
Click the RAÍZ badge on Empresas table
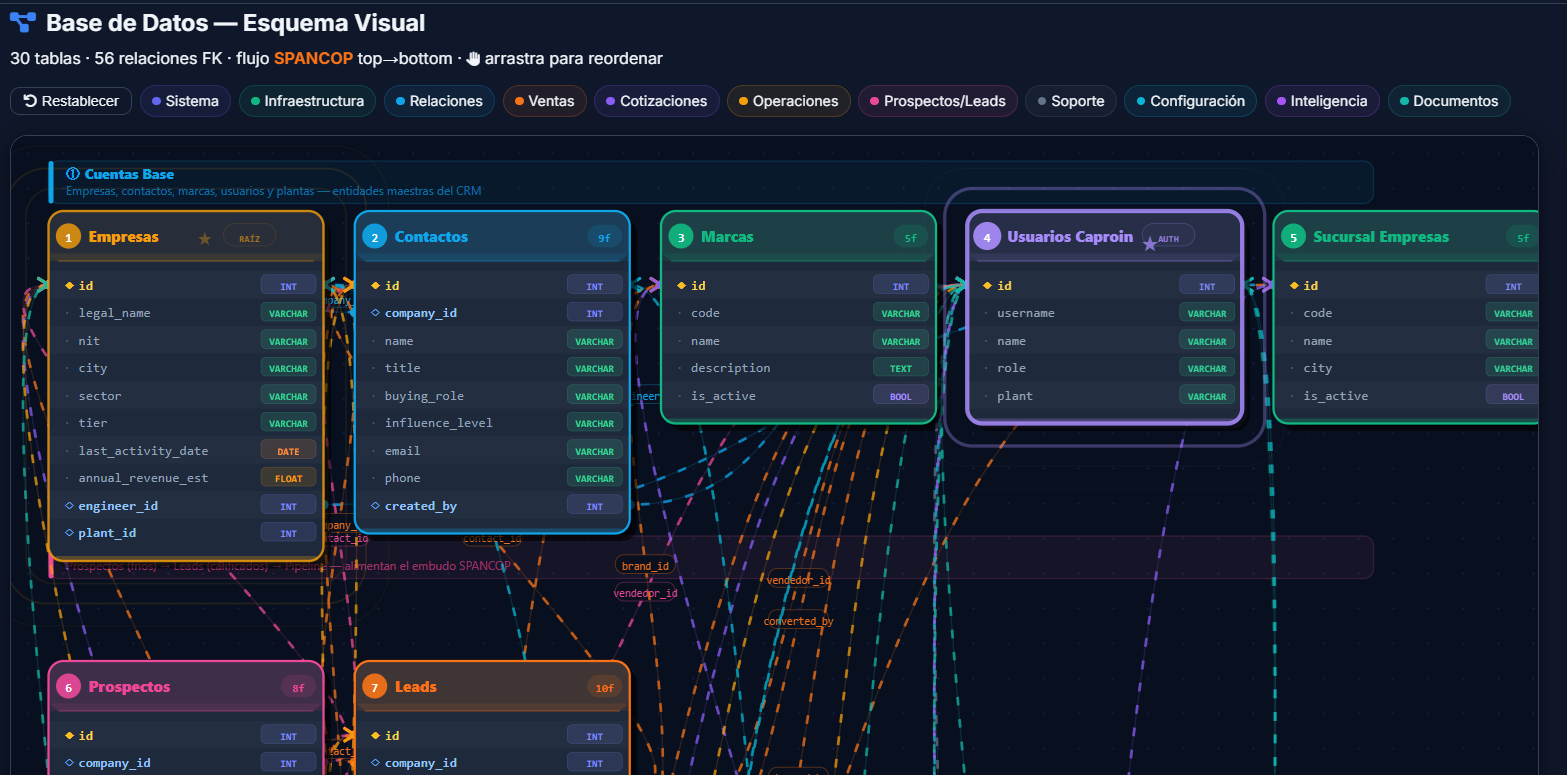(249, 238)
